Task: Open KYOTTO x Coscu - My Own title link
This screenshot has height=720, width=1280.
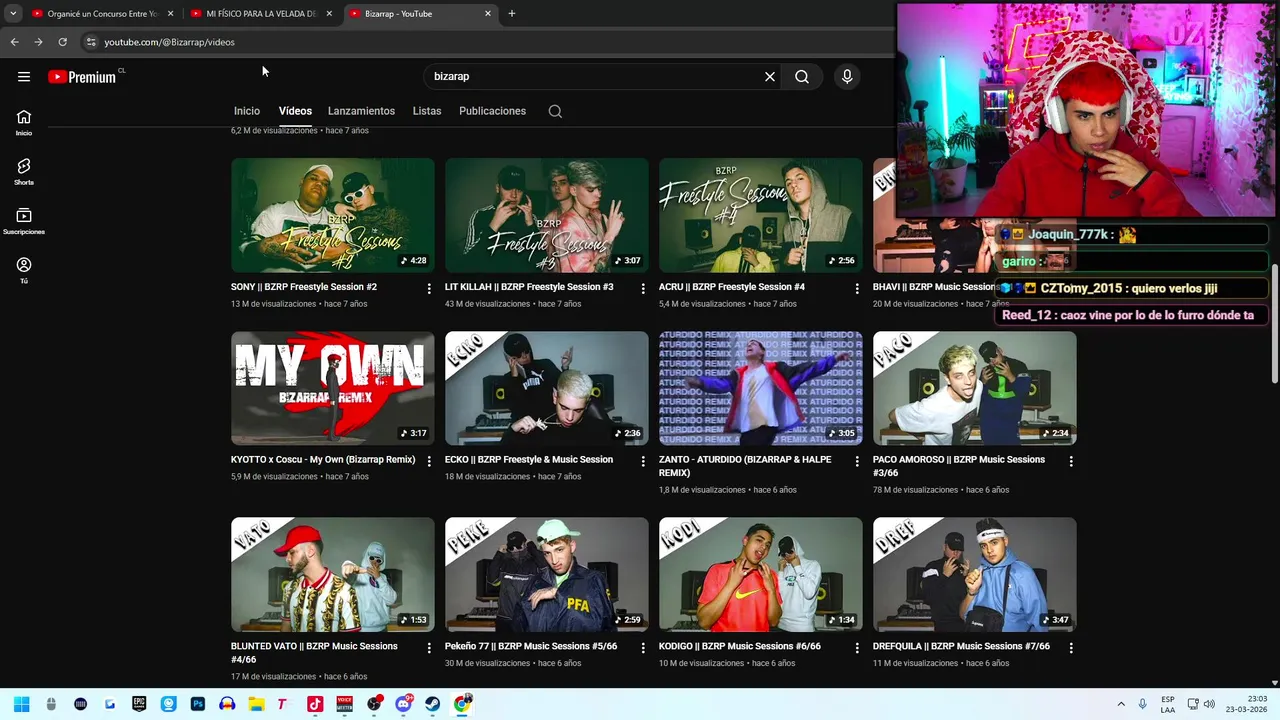Action: [x=323, y=460]
